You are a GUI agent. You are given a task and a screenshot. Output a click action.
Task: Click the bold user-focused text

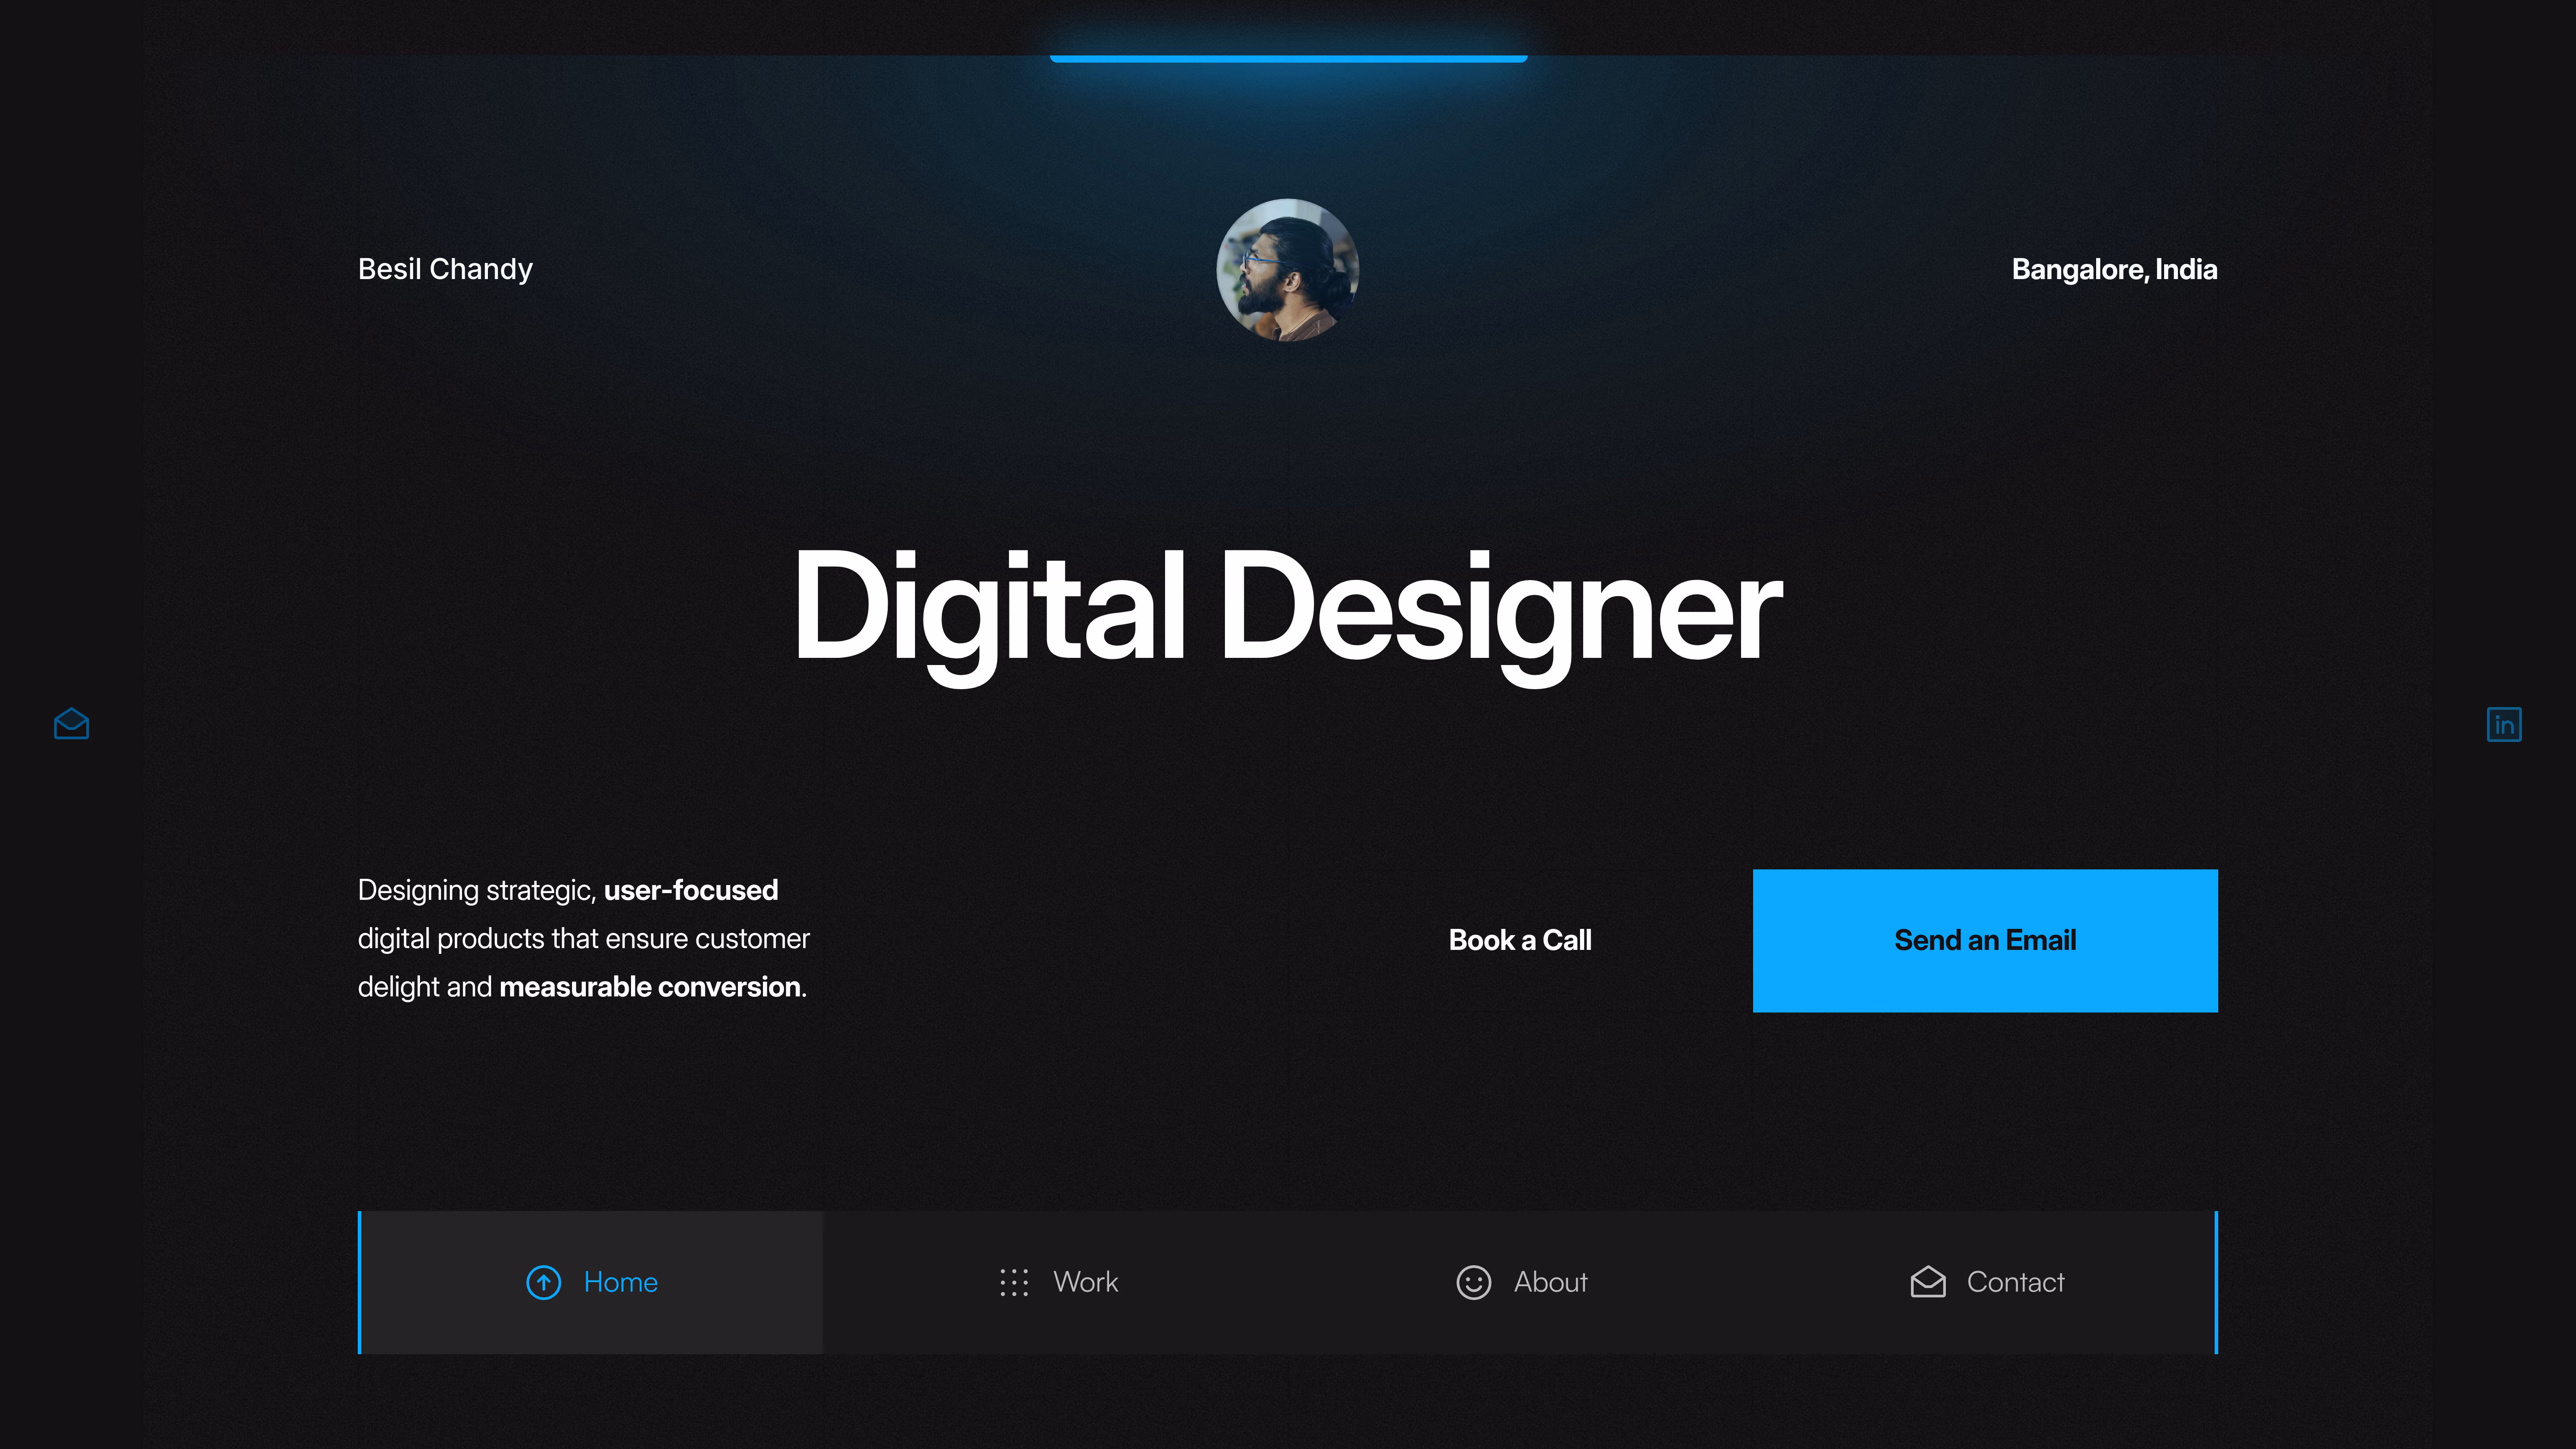pos(690,890)
